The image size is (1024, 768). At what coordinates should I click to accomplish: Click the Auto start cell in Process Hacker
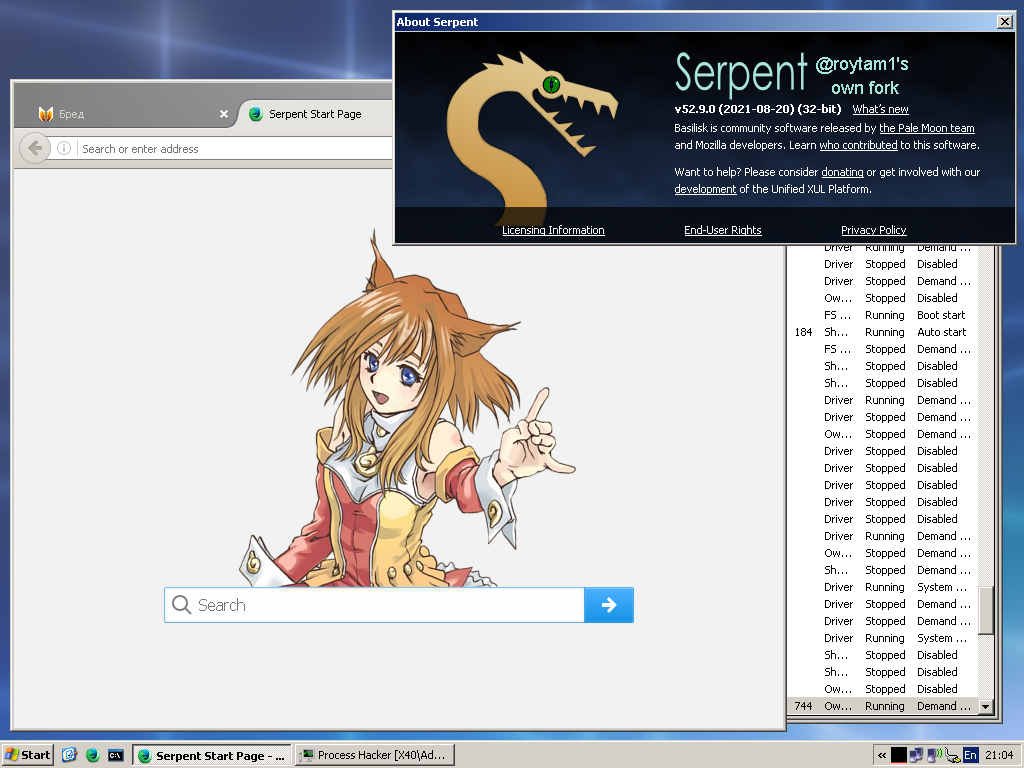(942, 332)
